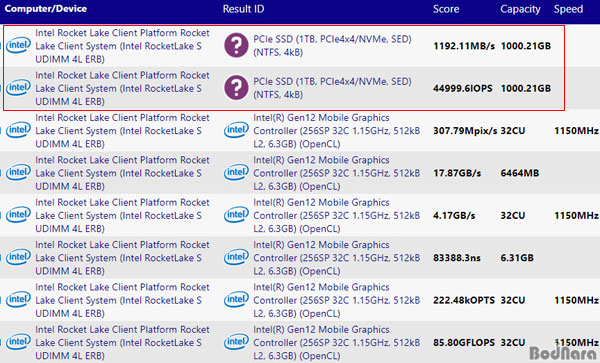Open the Gen12 Graphics result link scoring 85.80GFLOPS

tap(337, 343)
